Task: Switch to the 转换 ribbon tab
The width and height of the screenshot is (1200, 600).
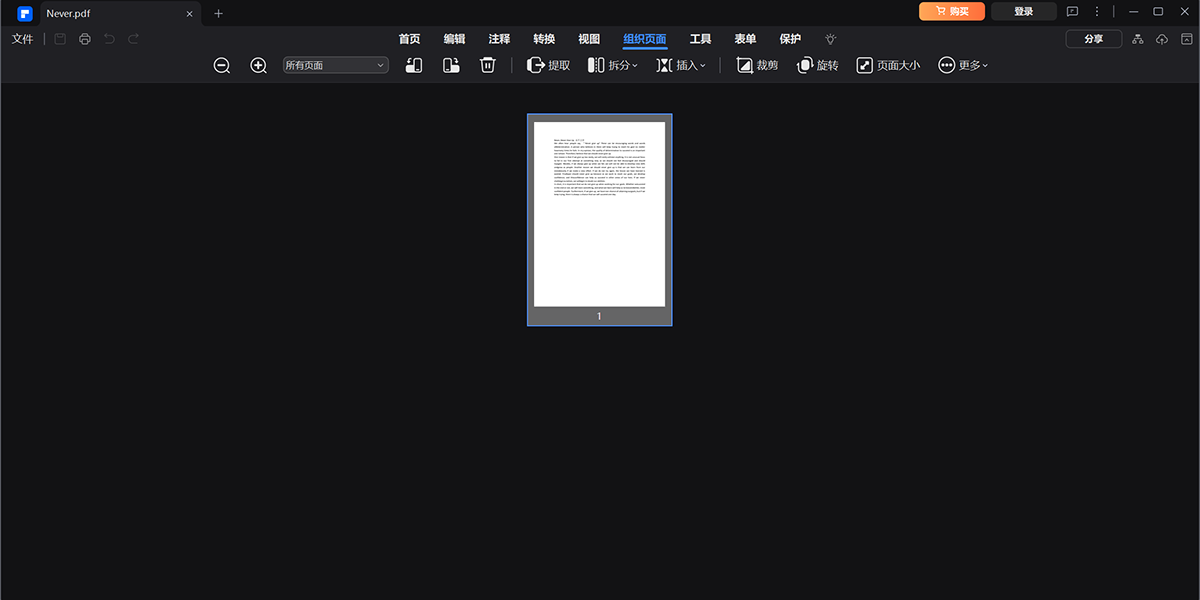Action: pos(544,39)
